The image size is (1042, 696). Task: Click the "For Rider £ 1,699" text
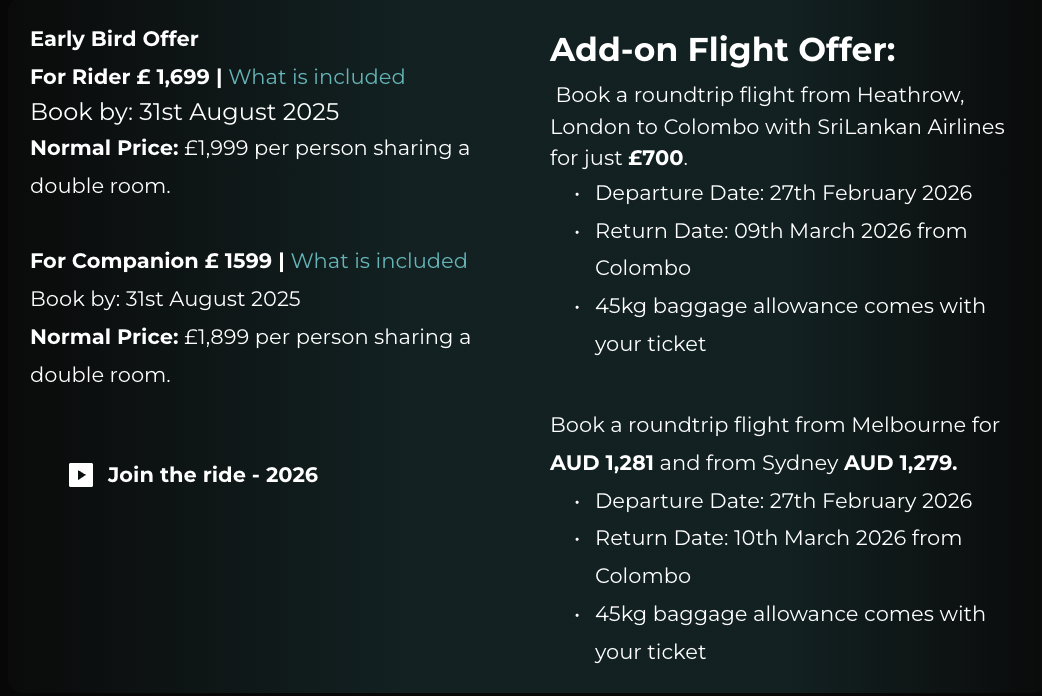click(120, 77)
